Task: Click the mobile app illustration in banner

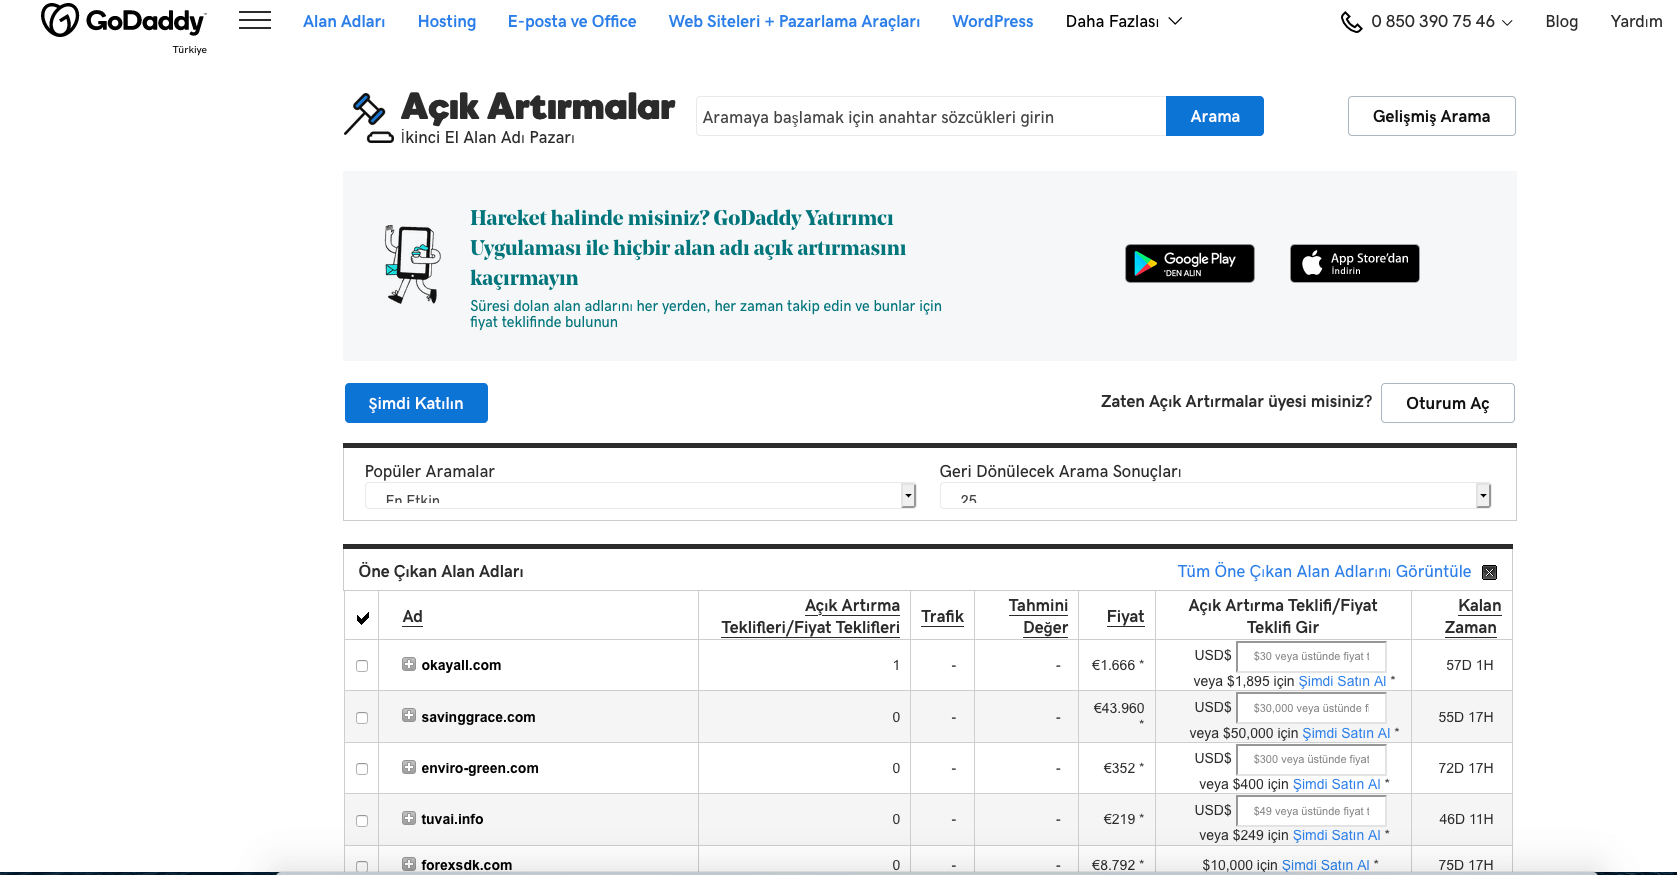Action: point(412,264)
